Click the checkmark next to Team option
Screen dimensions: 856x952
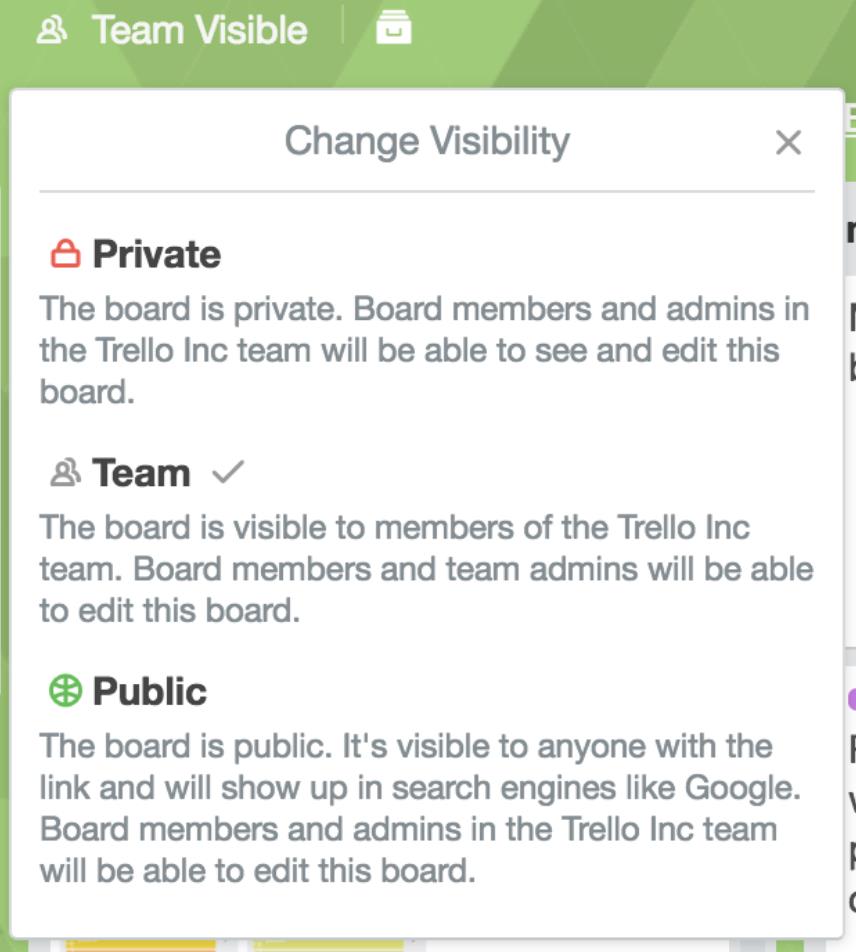click(x=228, y=470)
